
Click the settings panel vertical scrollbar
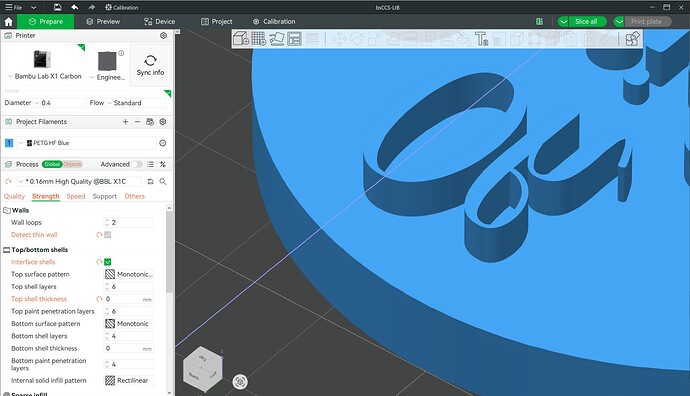(169, 253)
